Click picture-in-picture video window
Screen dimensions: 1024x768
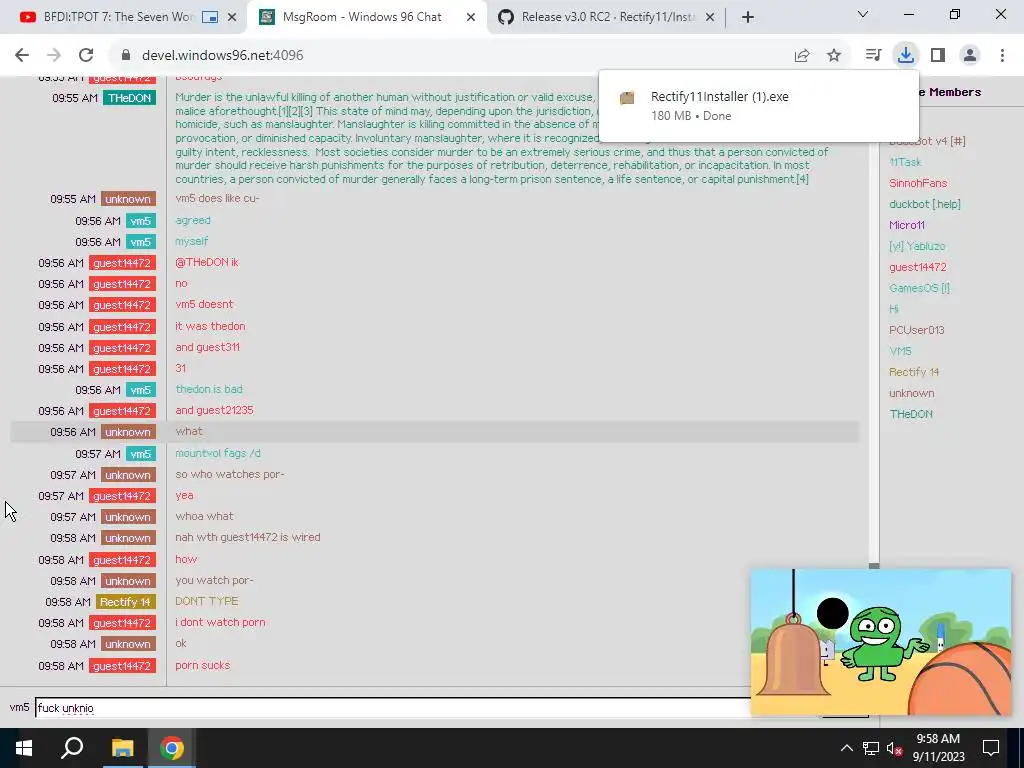pyautogui.click(x=880, y=642)
